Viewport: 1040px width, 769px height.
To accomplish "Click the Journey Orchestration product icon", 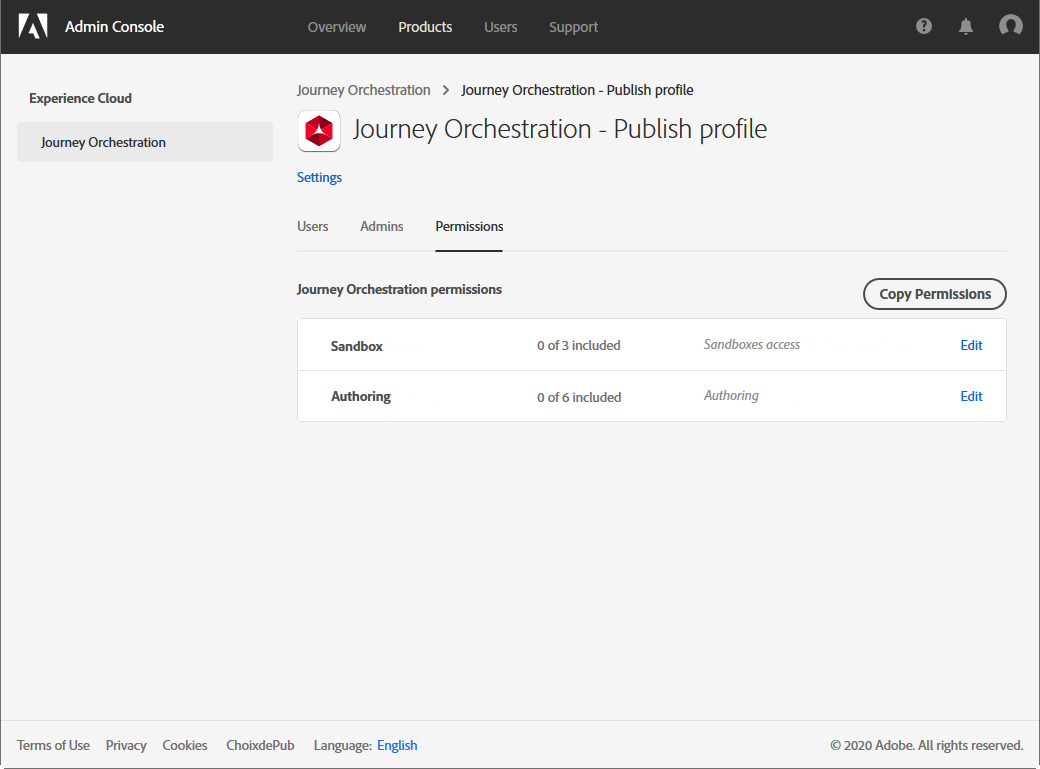I will (x=319, y=131).
